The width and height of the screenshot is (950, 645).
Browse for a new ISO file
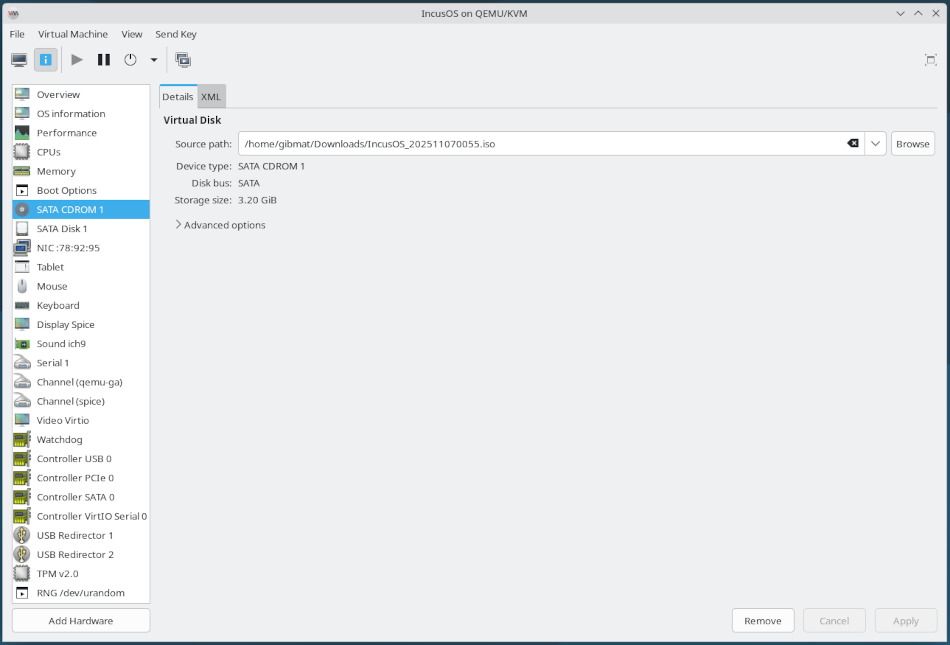pyautogui.click(x=911, y=143)
